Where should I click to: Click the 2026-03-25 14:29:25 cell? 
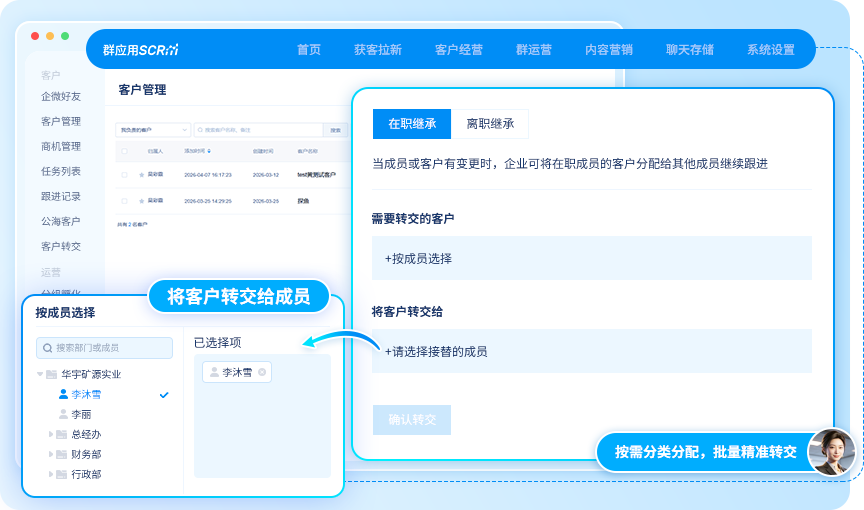point(208,201)
